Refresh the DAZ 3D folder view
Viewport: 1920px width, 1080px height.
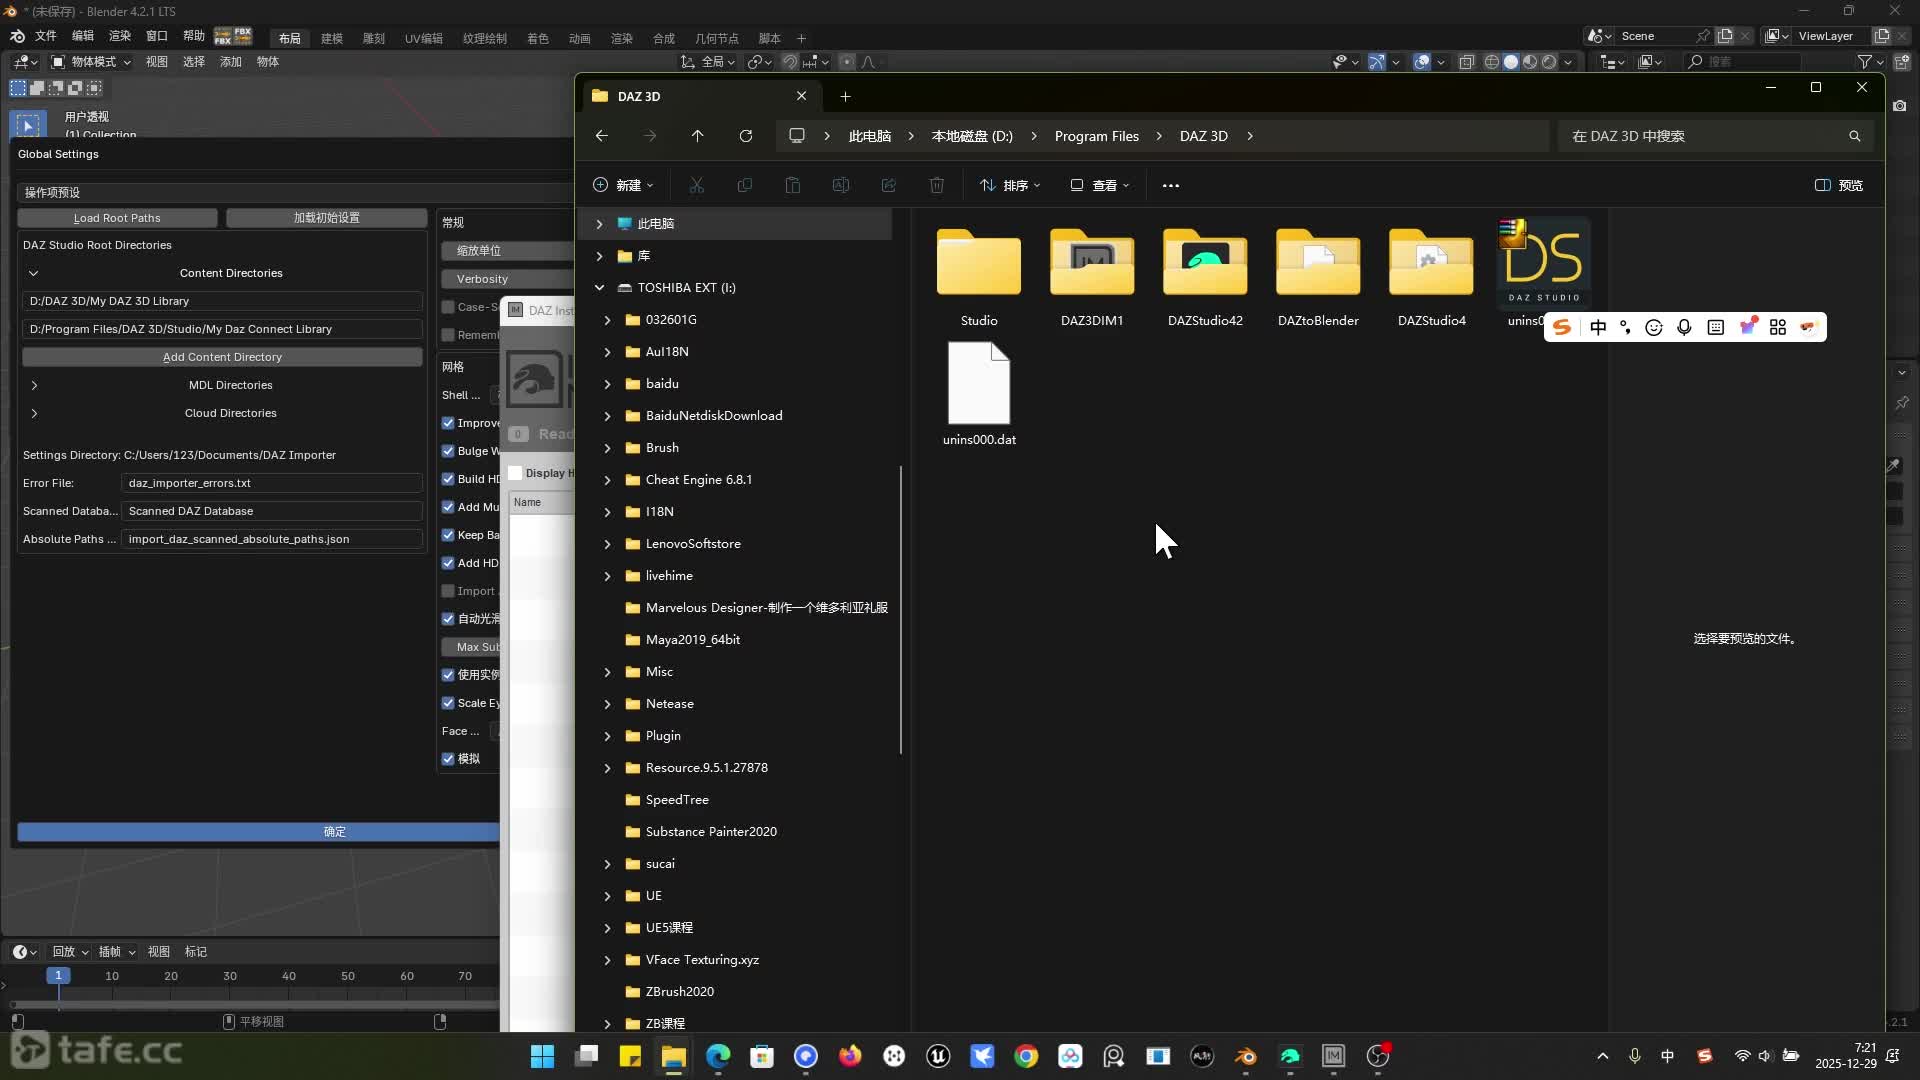pos(745,136)
